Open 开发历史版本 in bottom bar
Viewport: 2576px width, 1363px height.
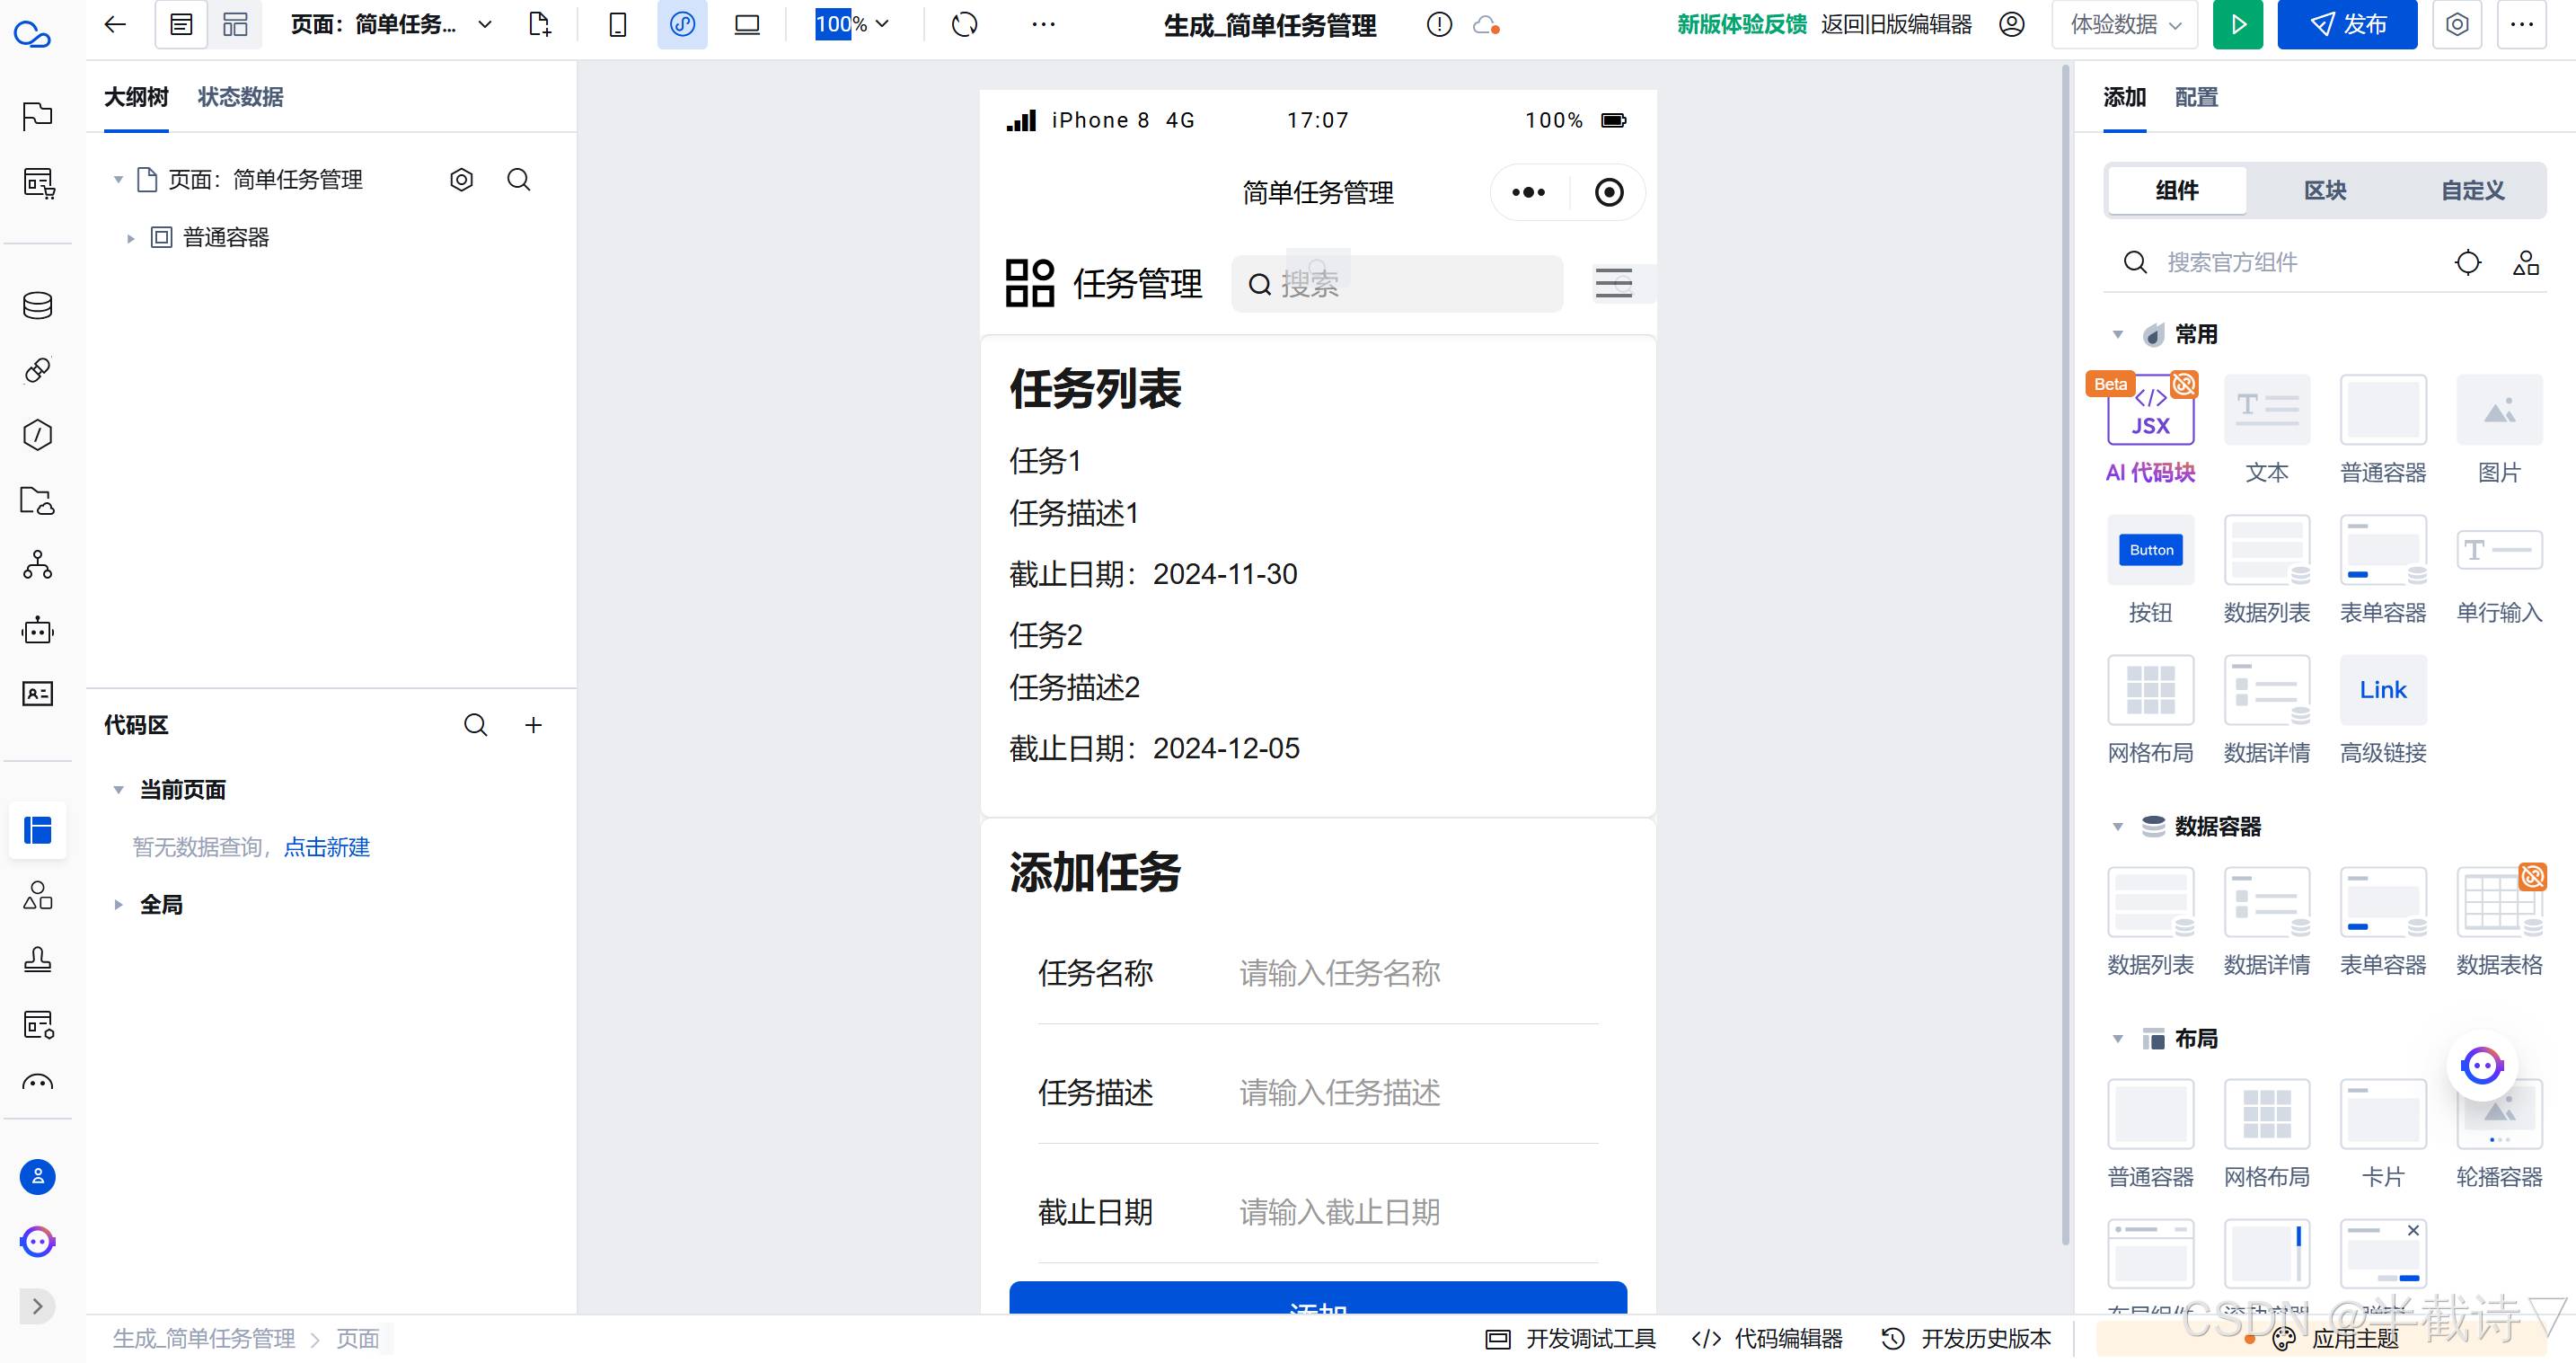pyautogui.click(x=1966, y=1339)
